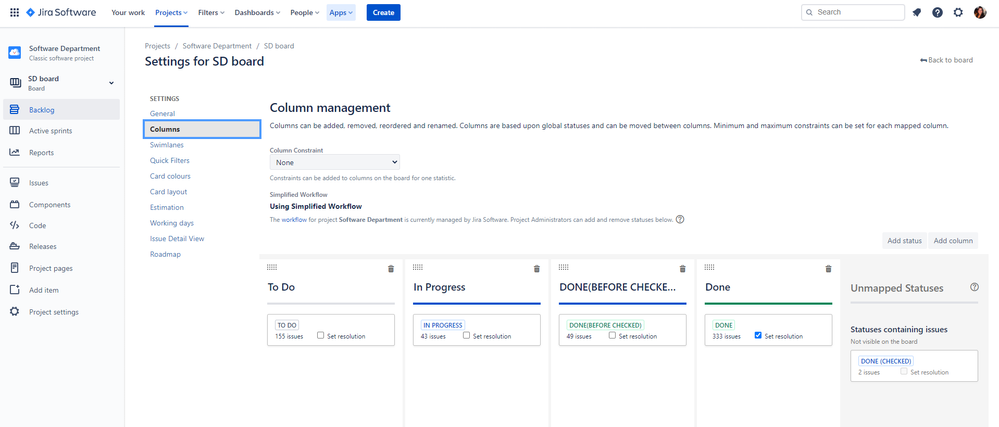
Task: Delete the Done column
Action: click(x=828, y=269)
